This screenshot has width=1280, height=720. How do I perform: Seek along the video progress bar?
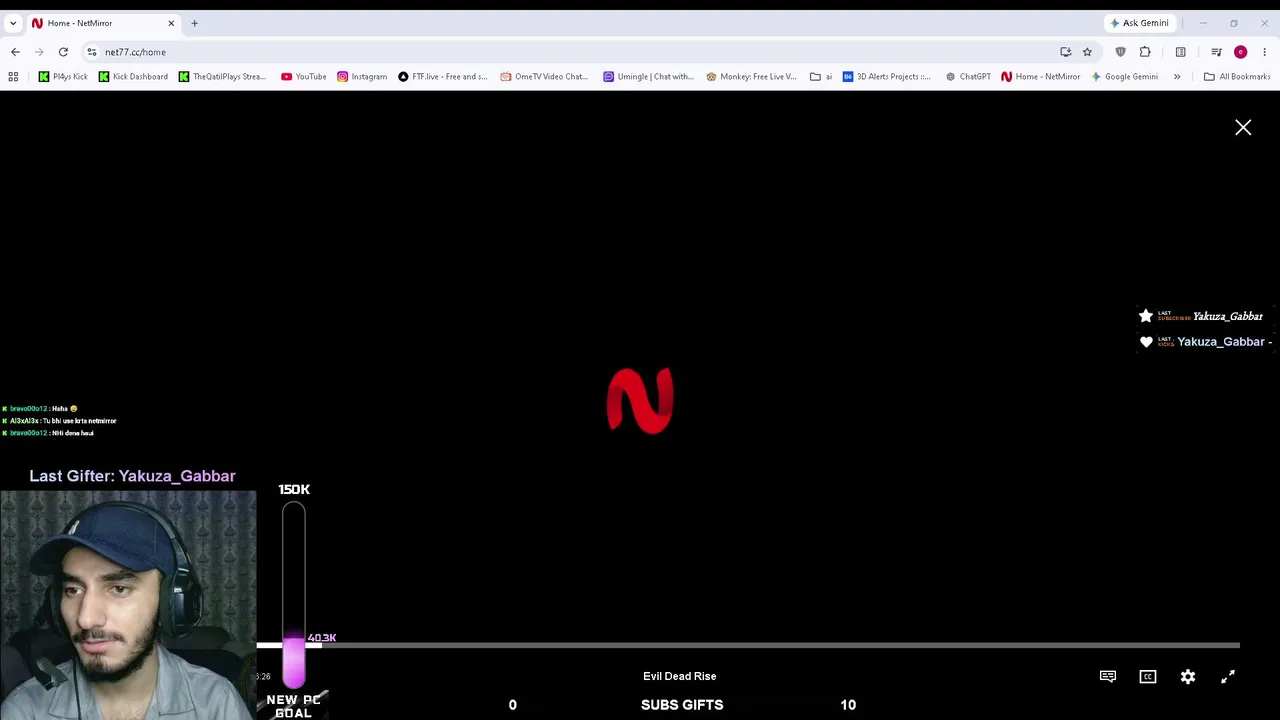pos(748,645)
